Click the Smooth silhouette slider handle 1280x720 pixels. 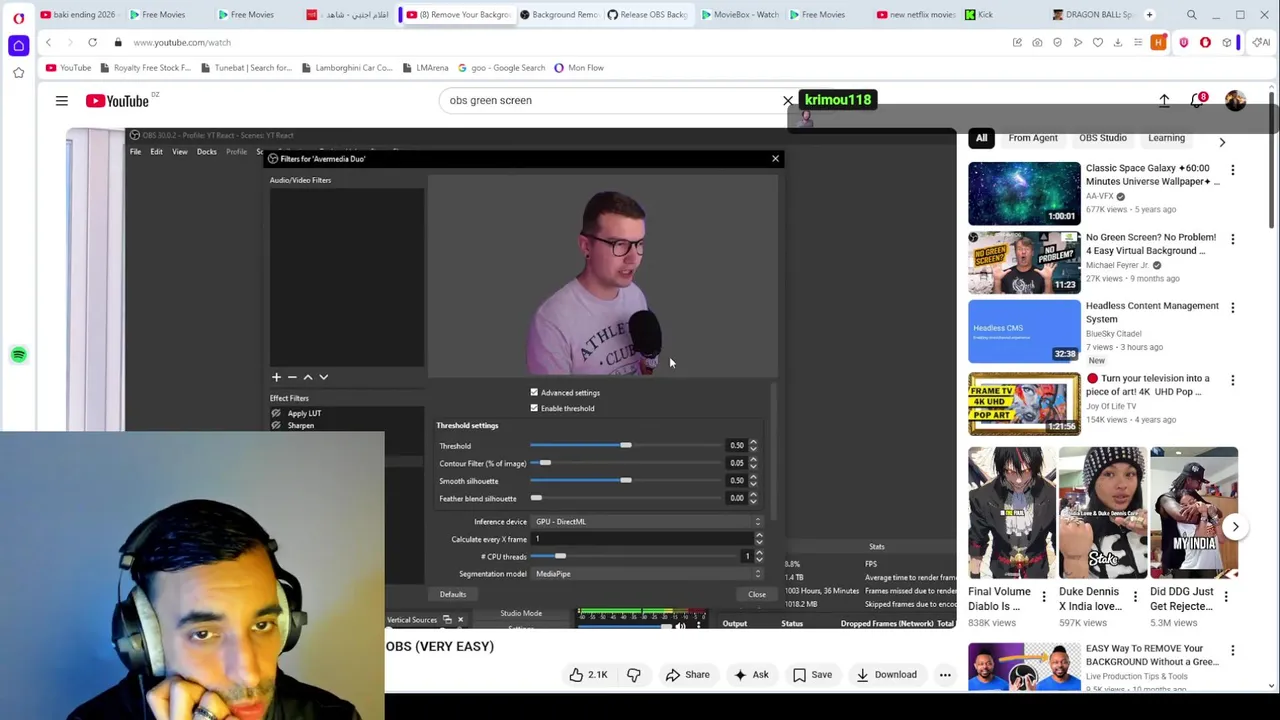(625, 481)
